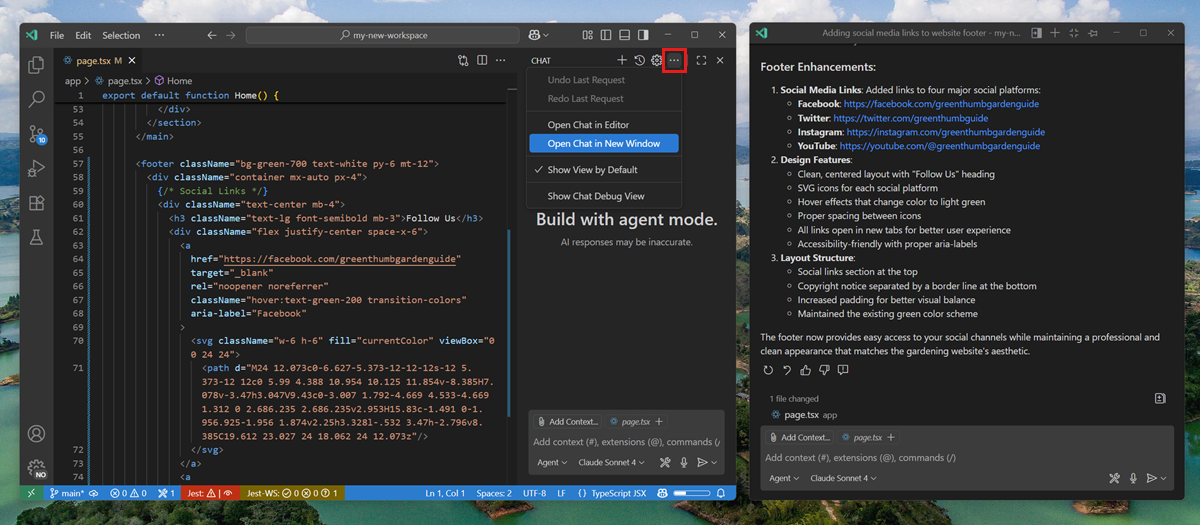Click Add Context button in main chat

click(568, 422)
